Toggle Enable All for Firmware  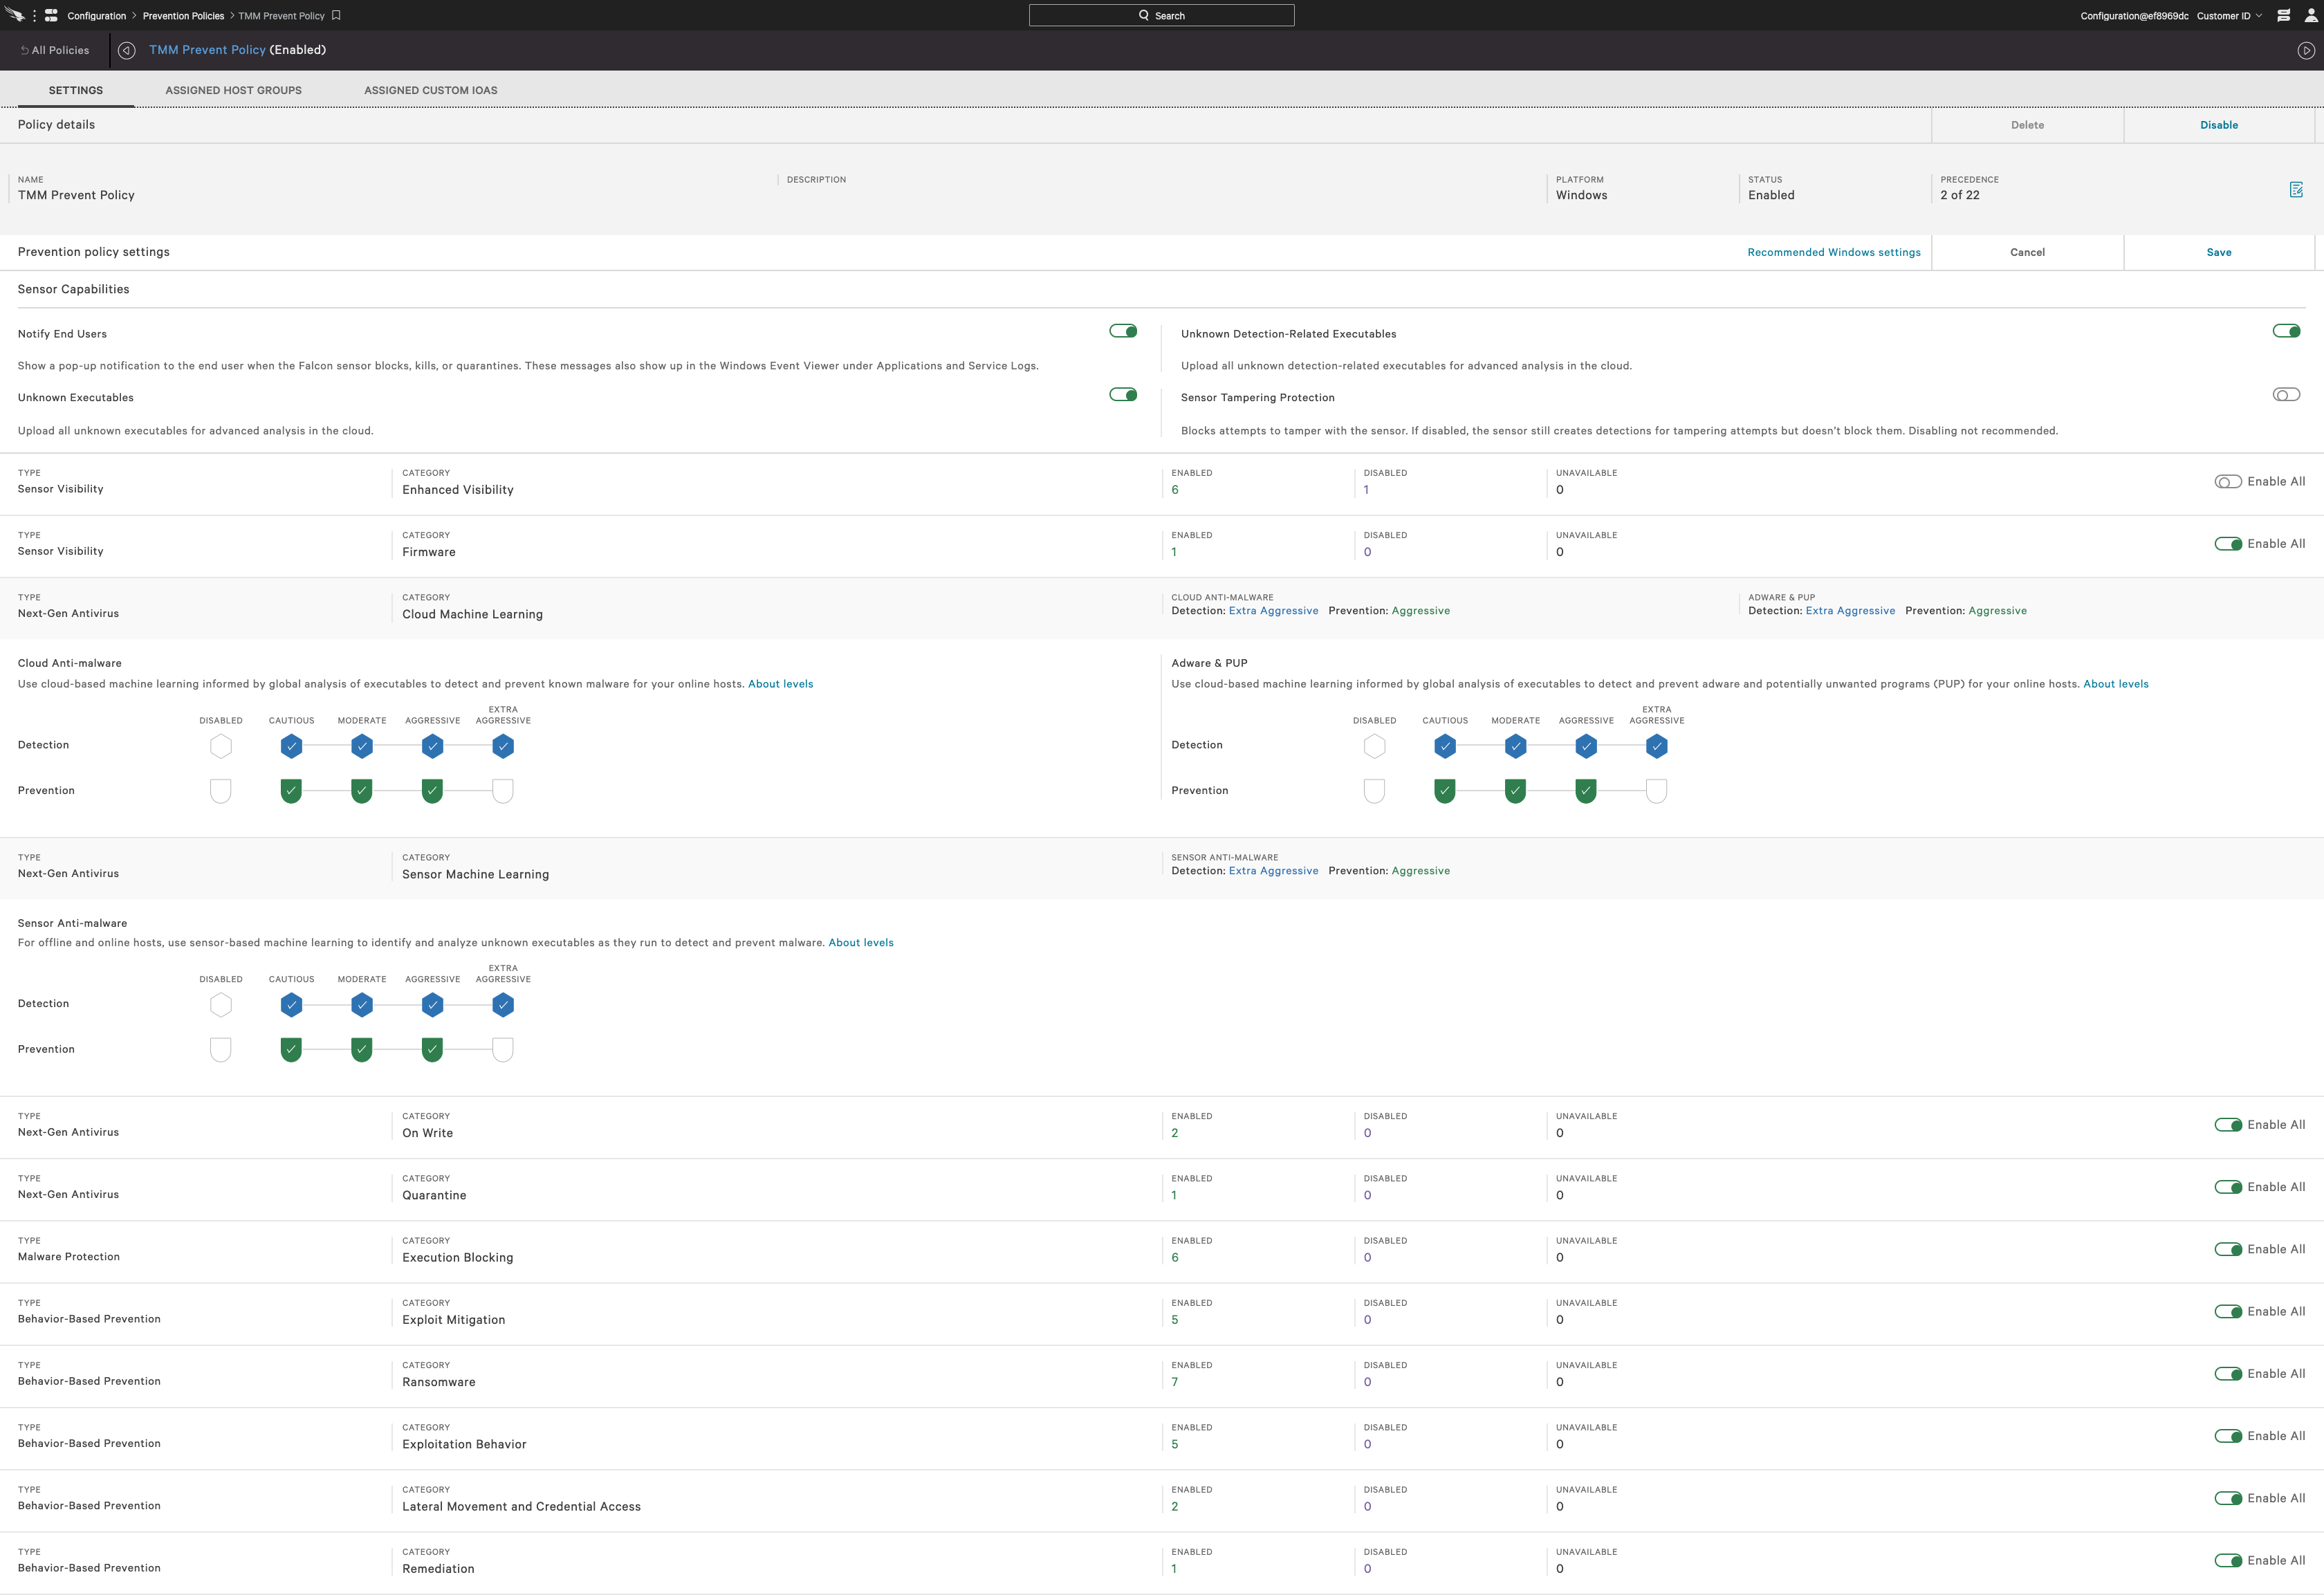(x=2228, y=544)
